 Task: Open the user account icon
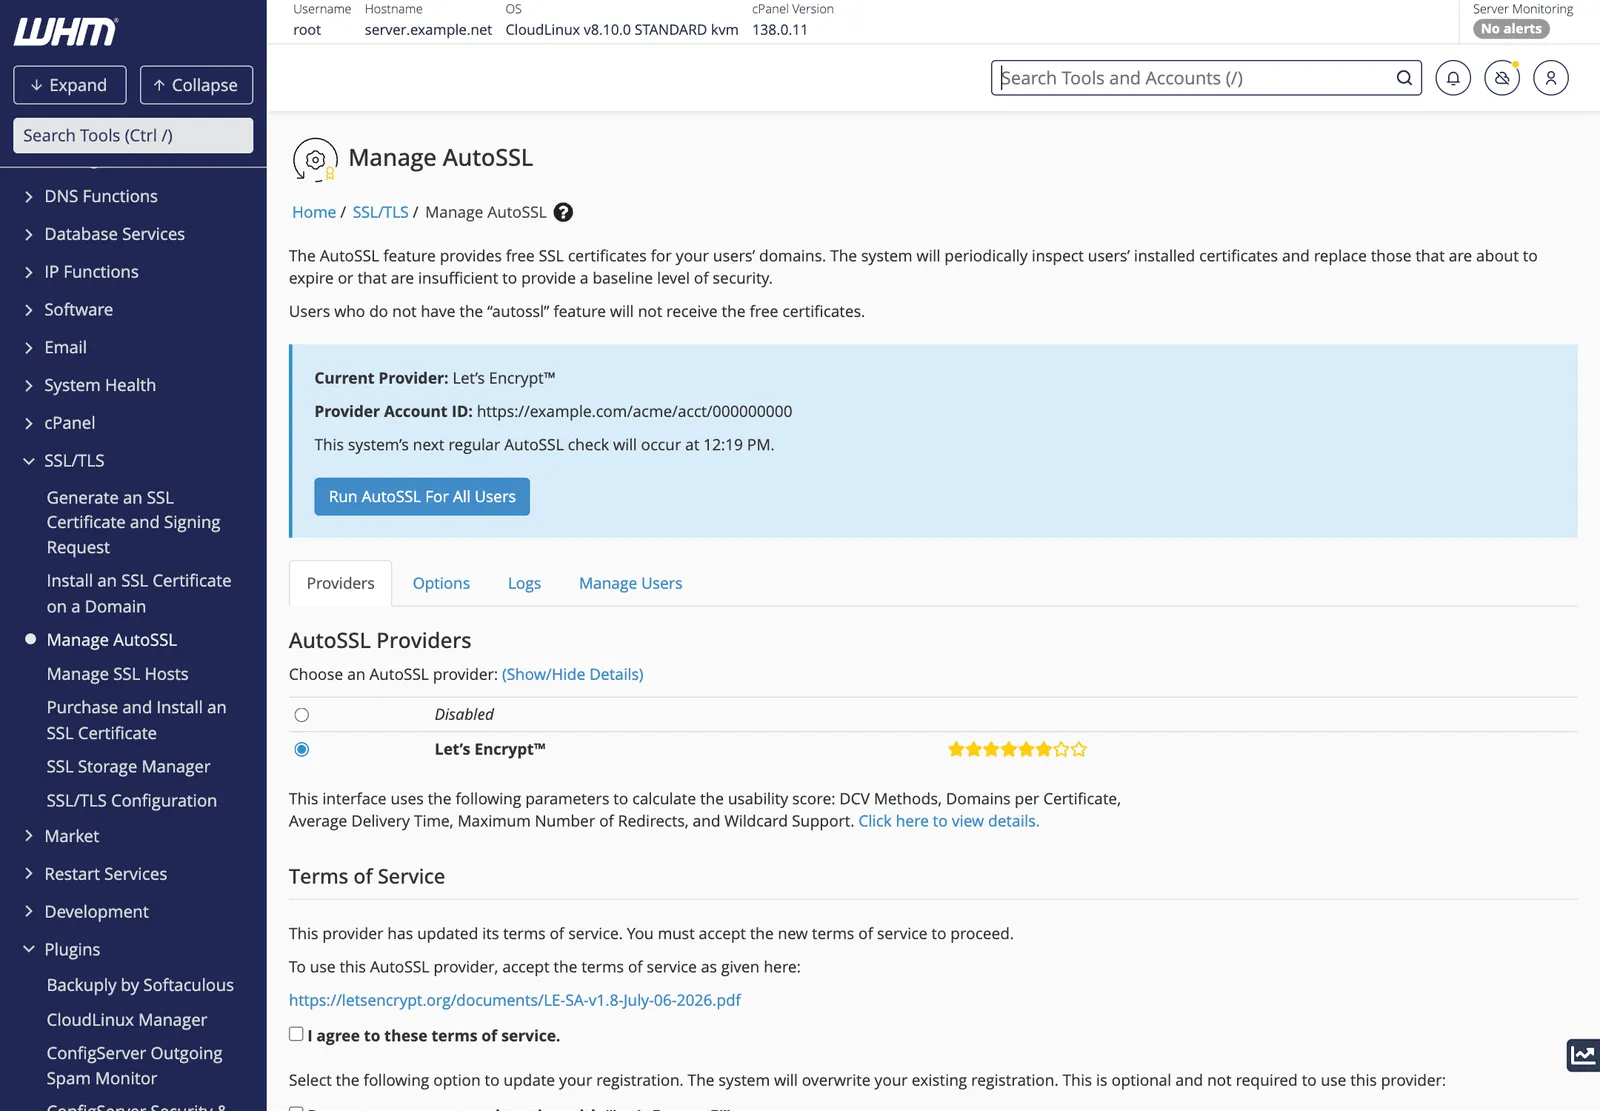pos(1551,78)
